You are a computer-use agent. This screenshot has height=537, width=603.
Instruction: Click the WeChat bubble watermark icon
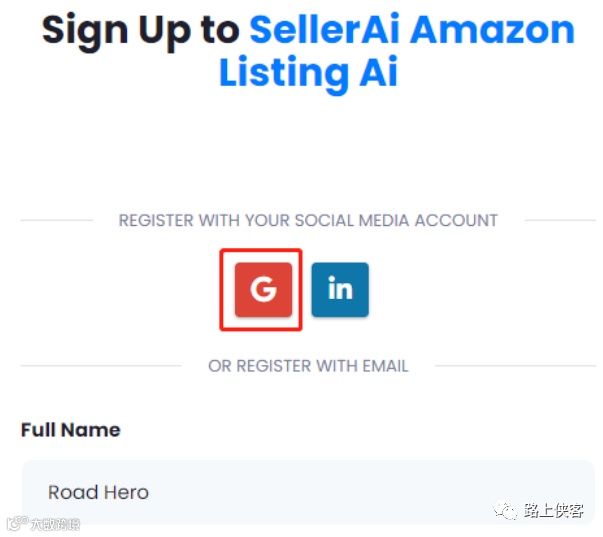508,511
